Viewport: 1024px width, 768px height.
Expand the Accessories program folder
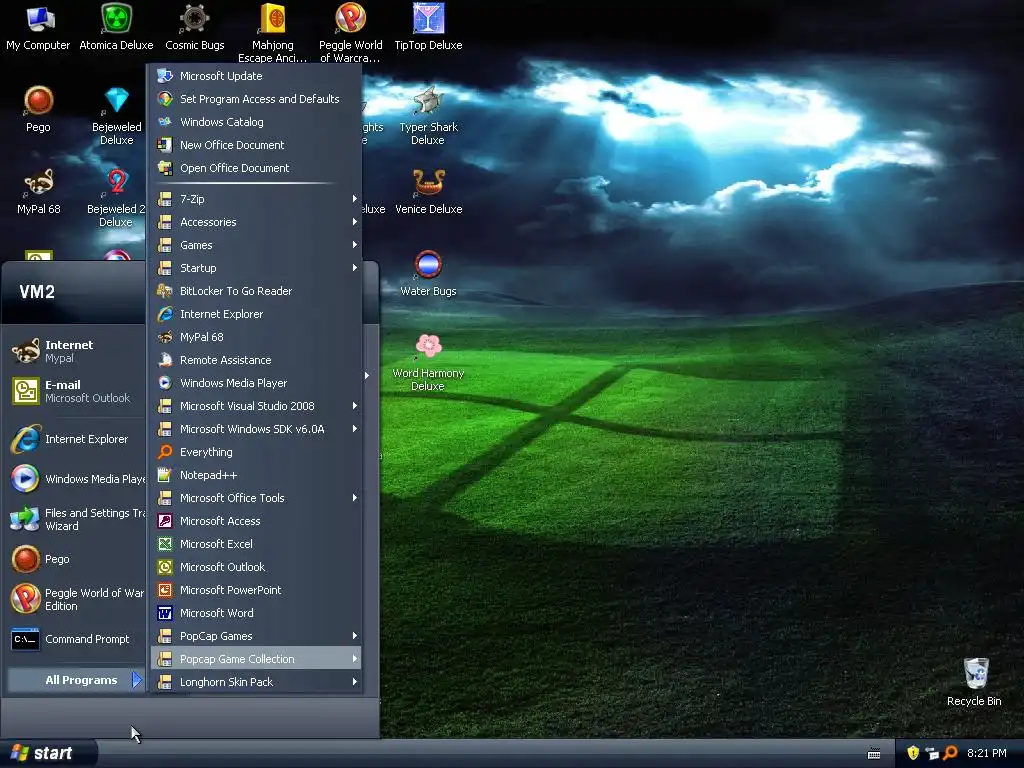point(256,221)
